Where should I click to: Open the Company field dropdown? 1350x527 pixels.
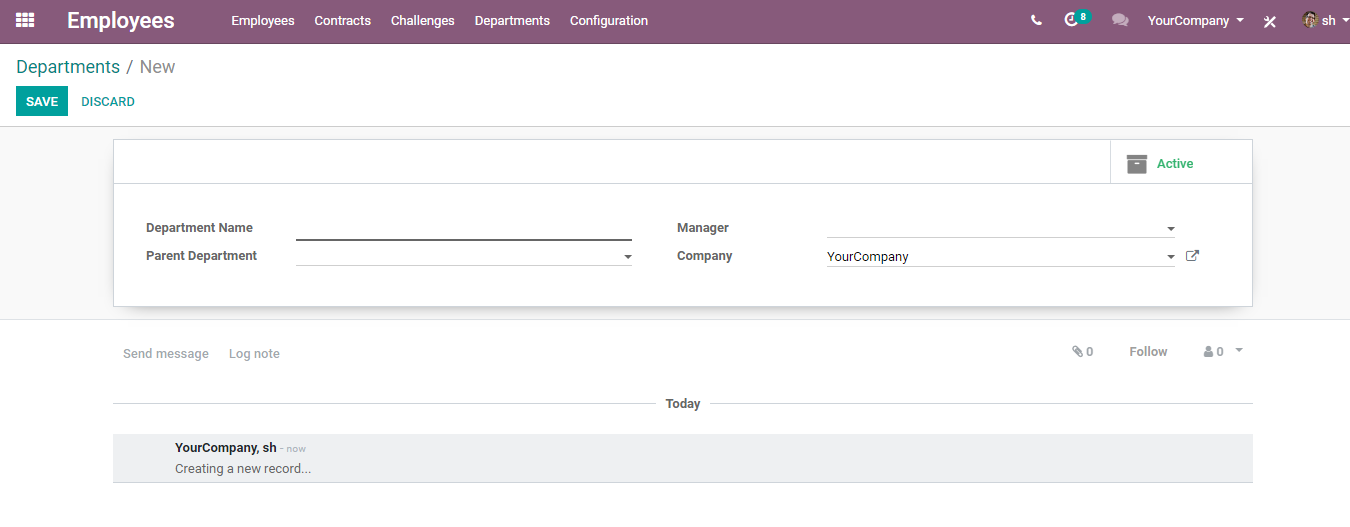(x=1171, y=257)
